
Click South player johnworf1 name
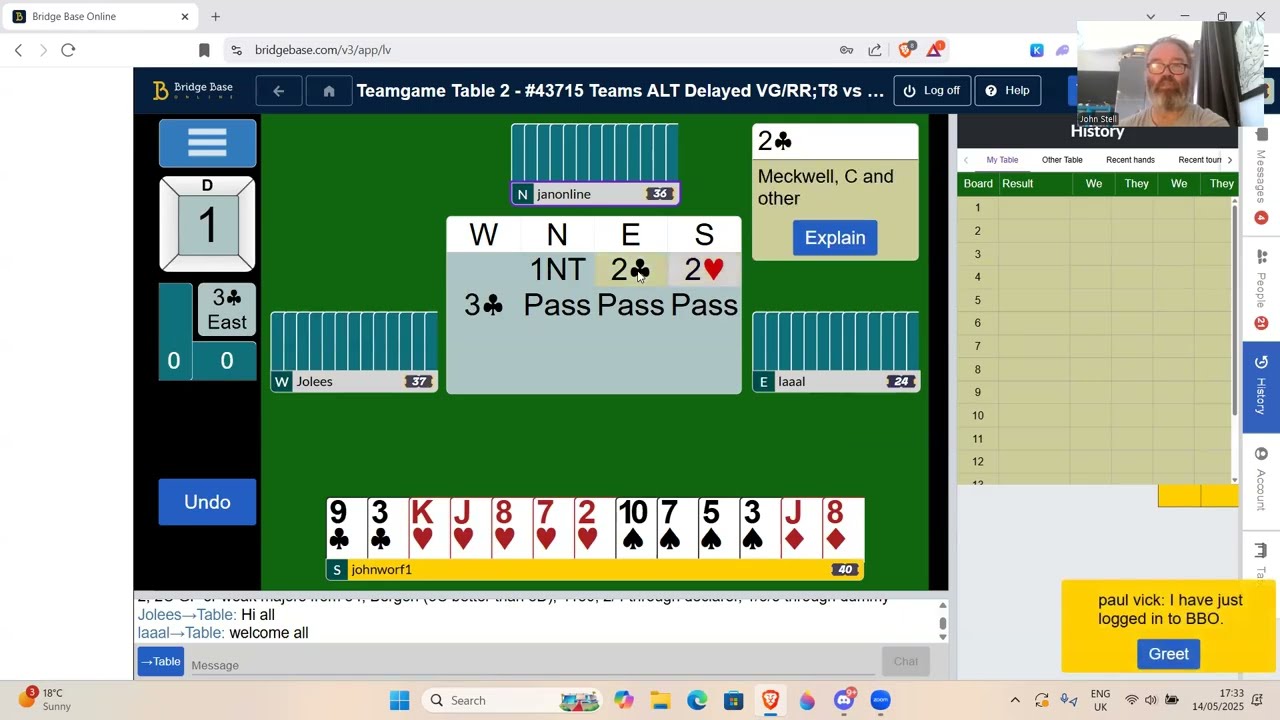pos(381,569)
